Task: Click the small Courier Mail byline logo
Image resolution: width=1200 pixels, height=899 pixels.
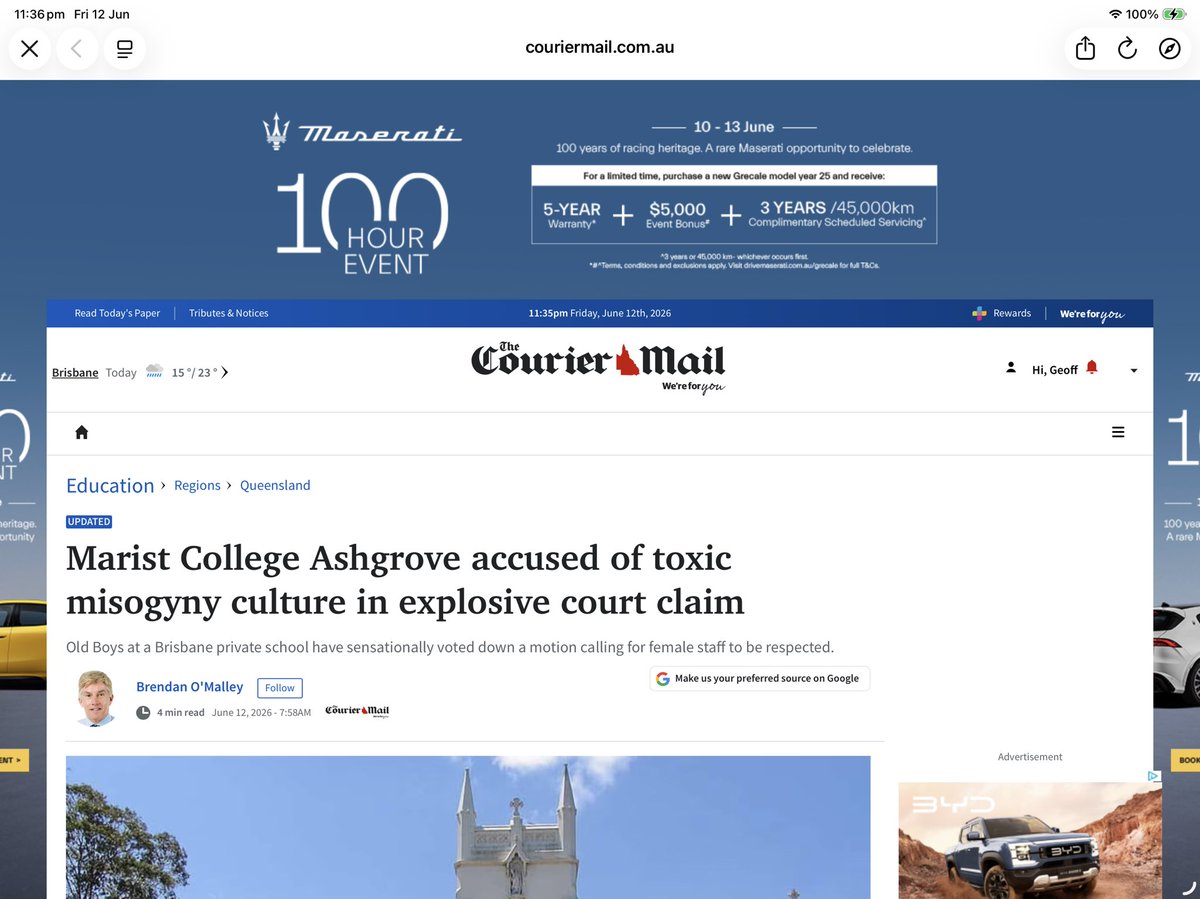Action: pos(357,711)
